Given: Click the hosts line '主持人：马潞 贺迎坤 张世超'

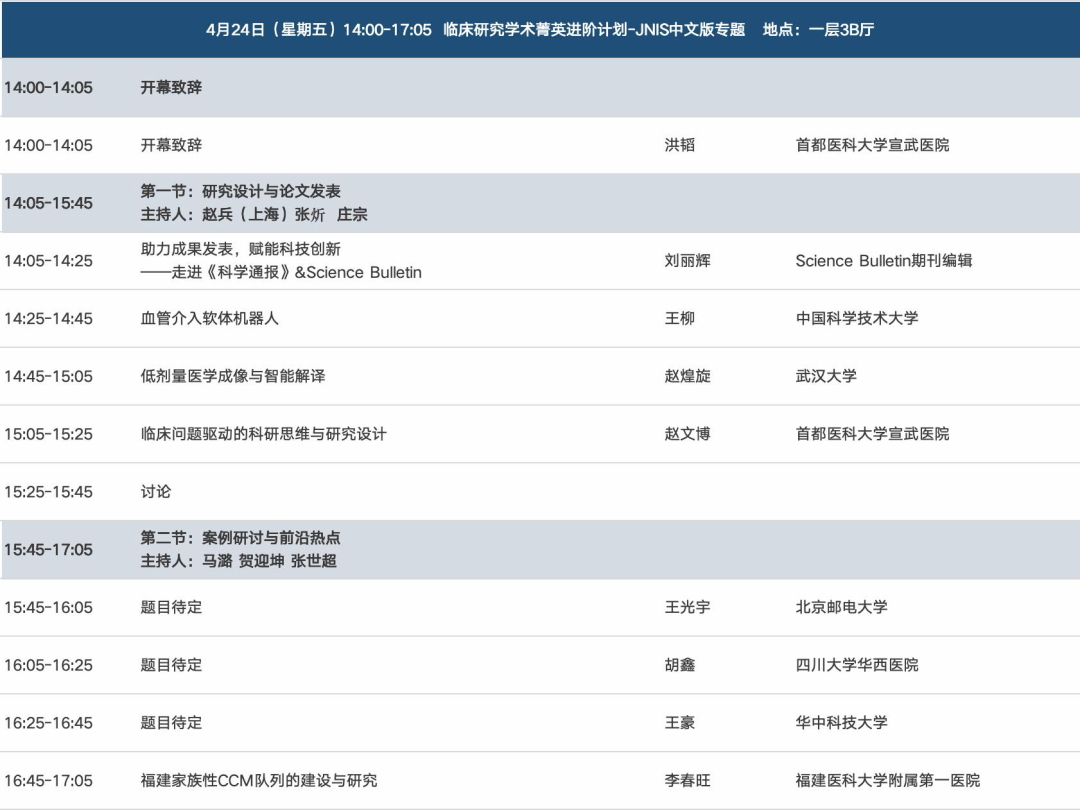Looking at the screenshot, I should pos(238,561).
